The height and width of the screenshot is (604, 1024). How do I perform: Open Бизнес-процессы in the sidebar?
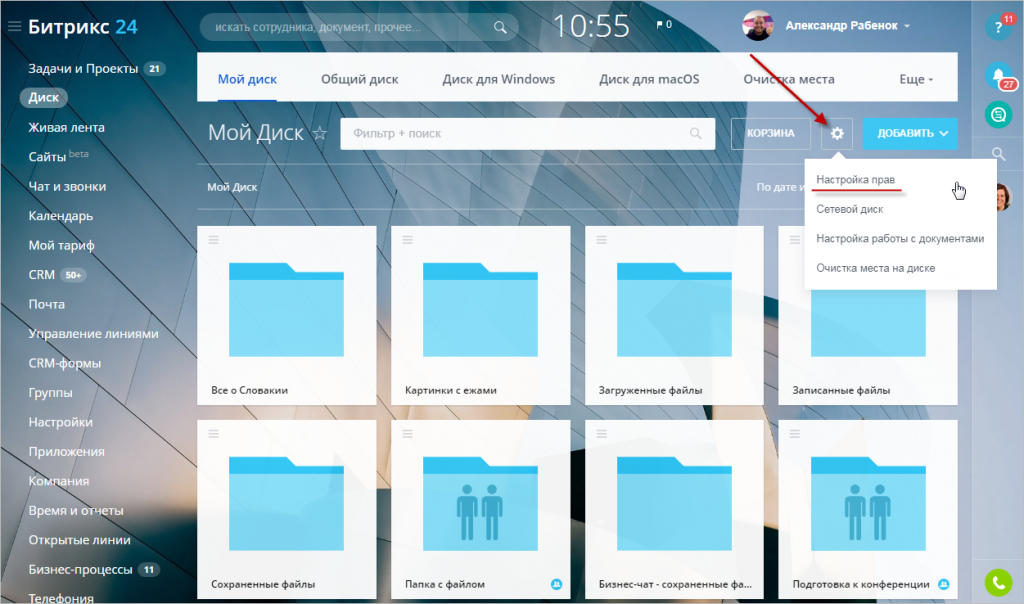[80, 569]
